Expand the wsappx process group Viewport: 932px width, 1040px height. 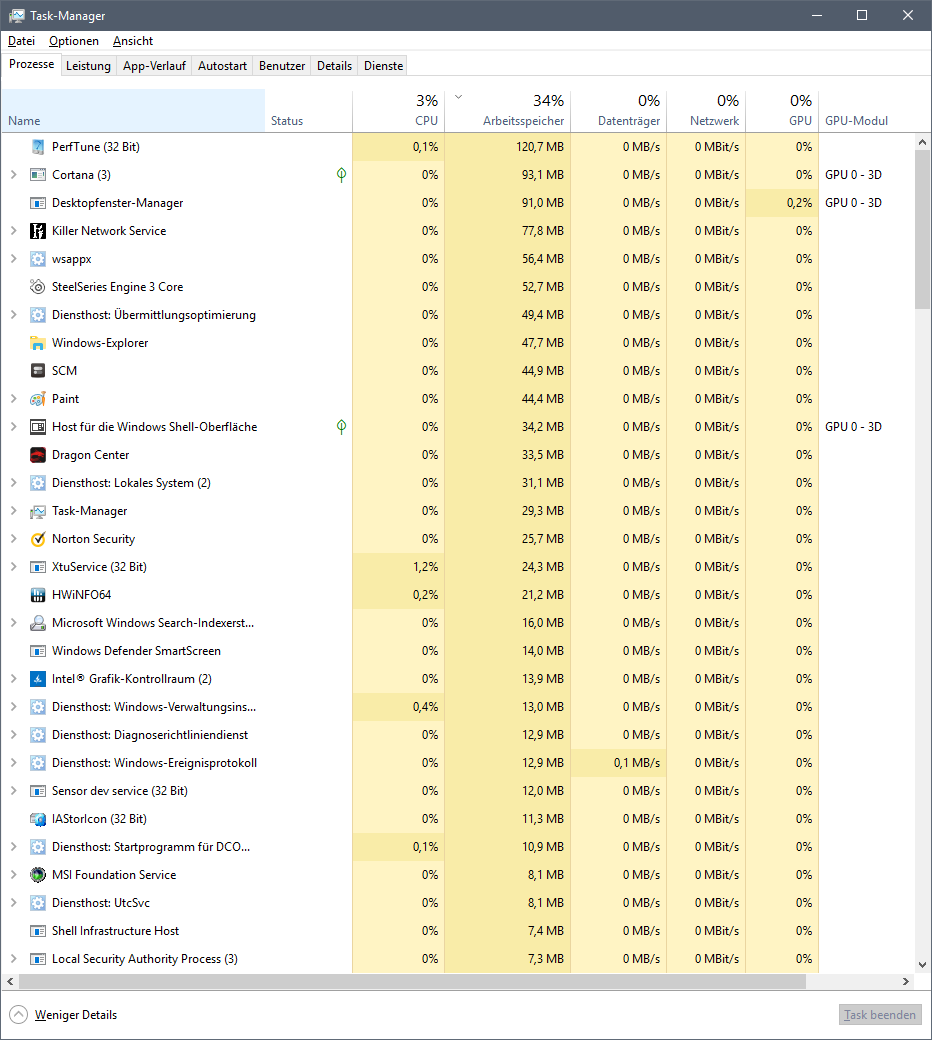point(13,259)
